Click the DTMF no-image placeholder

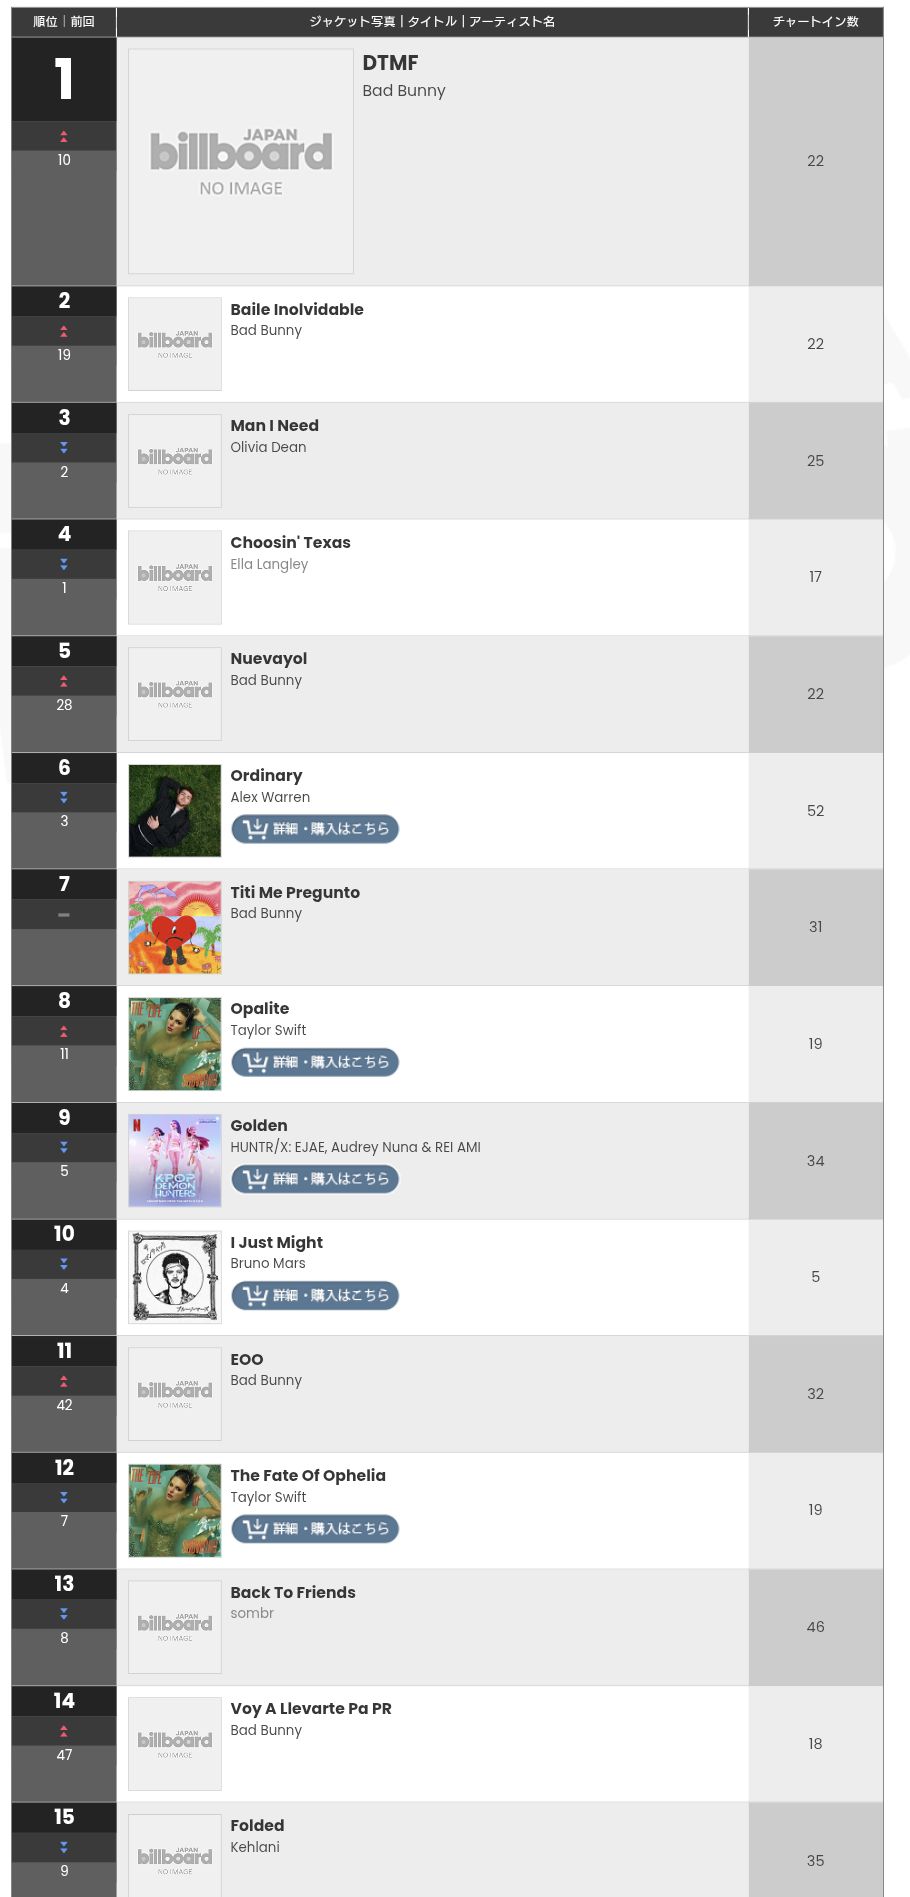(241, 161)
